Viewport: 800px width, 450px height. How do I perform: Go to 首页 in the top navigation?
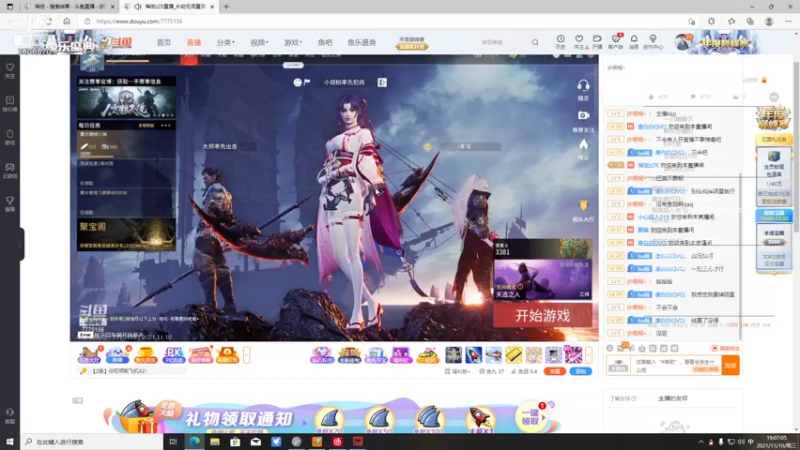(x=164, y=42)
